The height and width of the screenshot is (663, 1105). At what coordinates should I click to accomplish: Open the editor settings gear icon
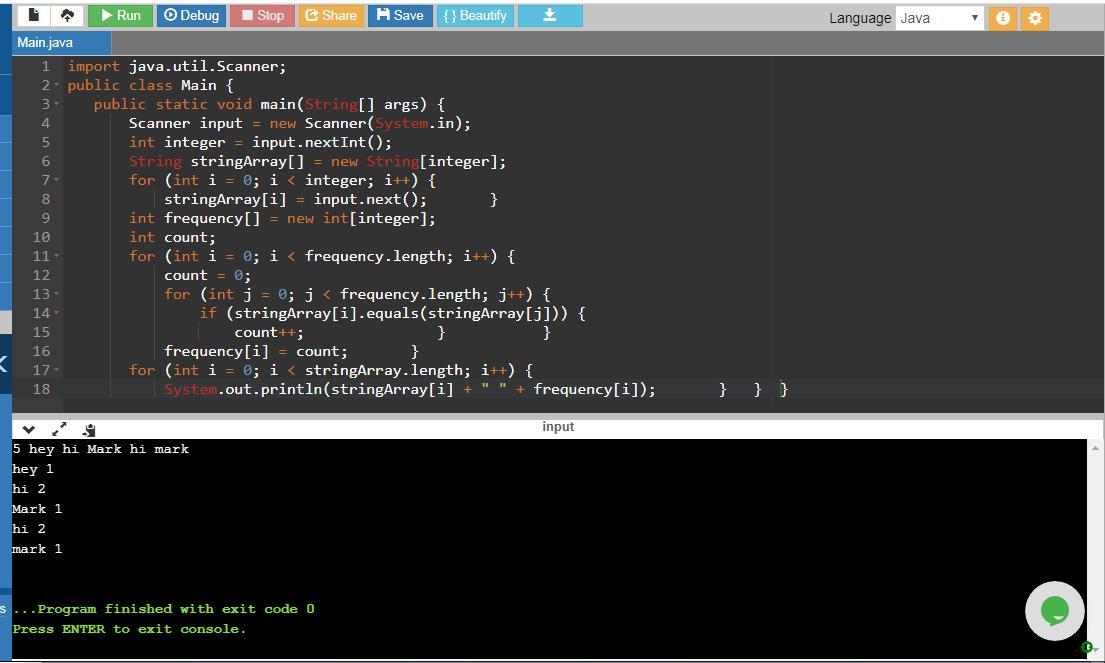[1035, 18]
